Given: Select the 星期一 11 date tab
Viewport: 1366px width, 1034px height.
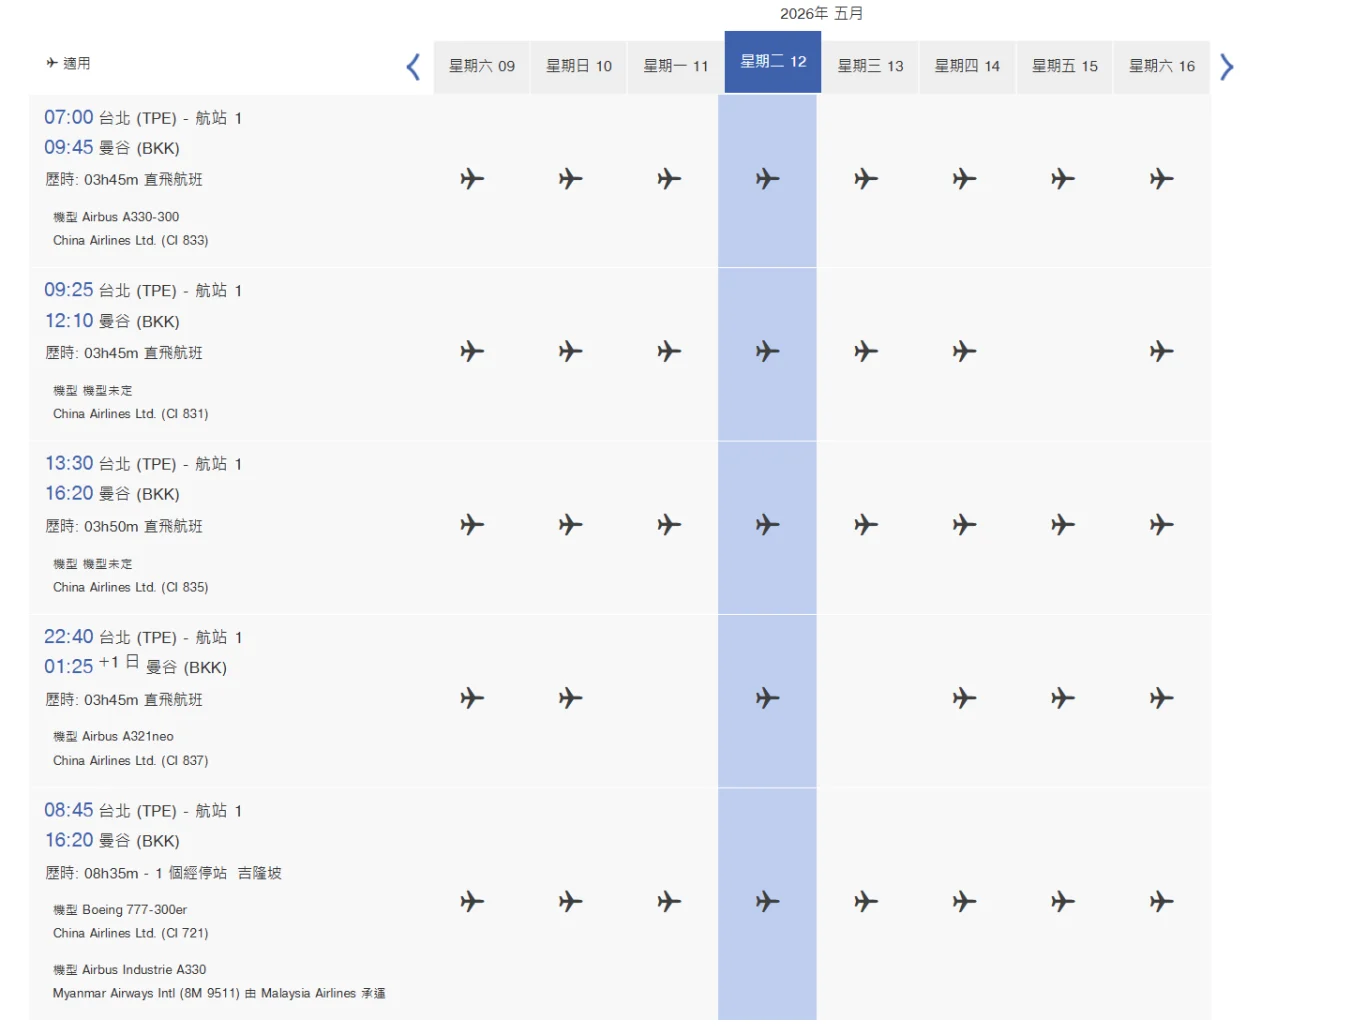Looking at the screenshot, I should (675, 66).
